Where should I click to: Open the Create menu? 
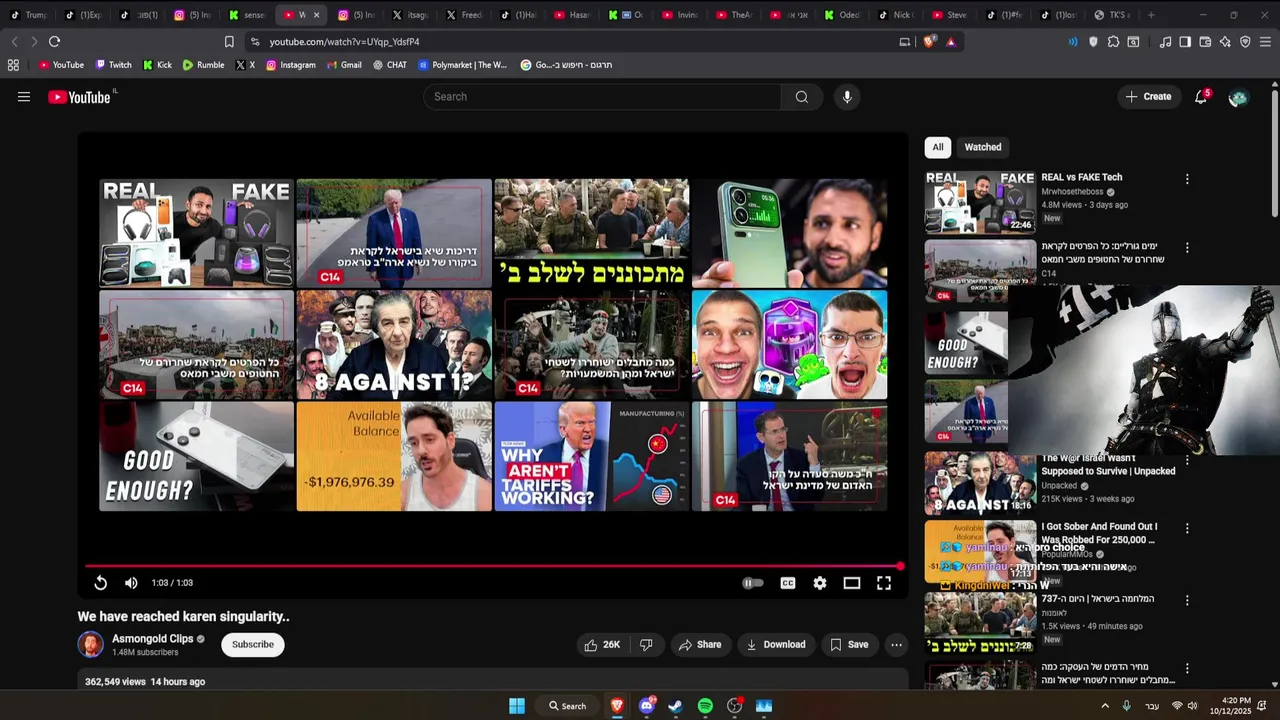[1148, 97]
